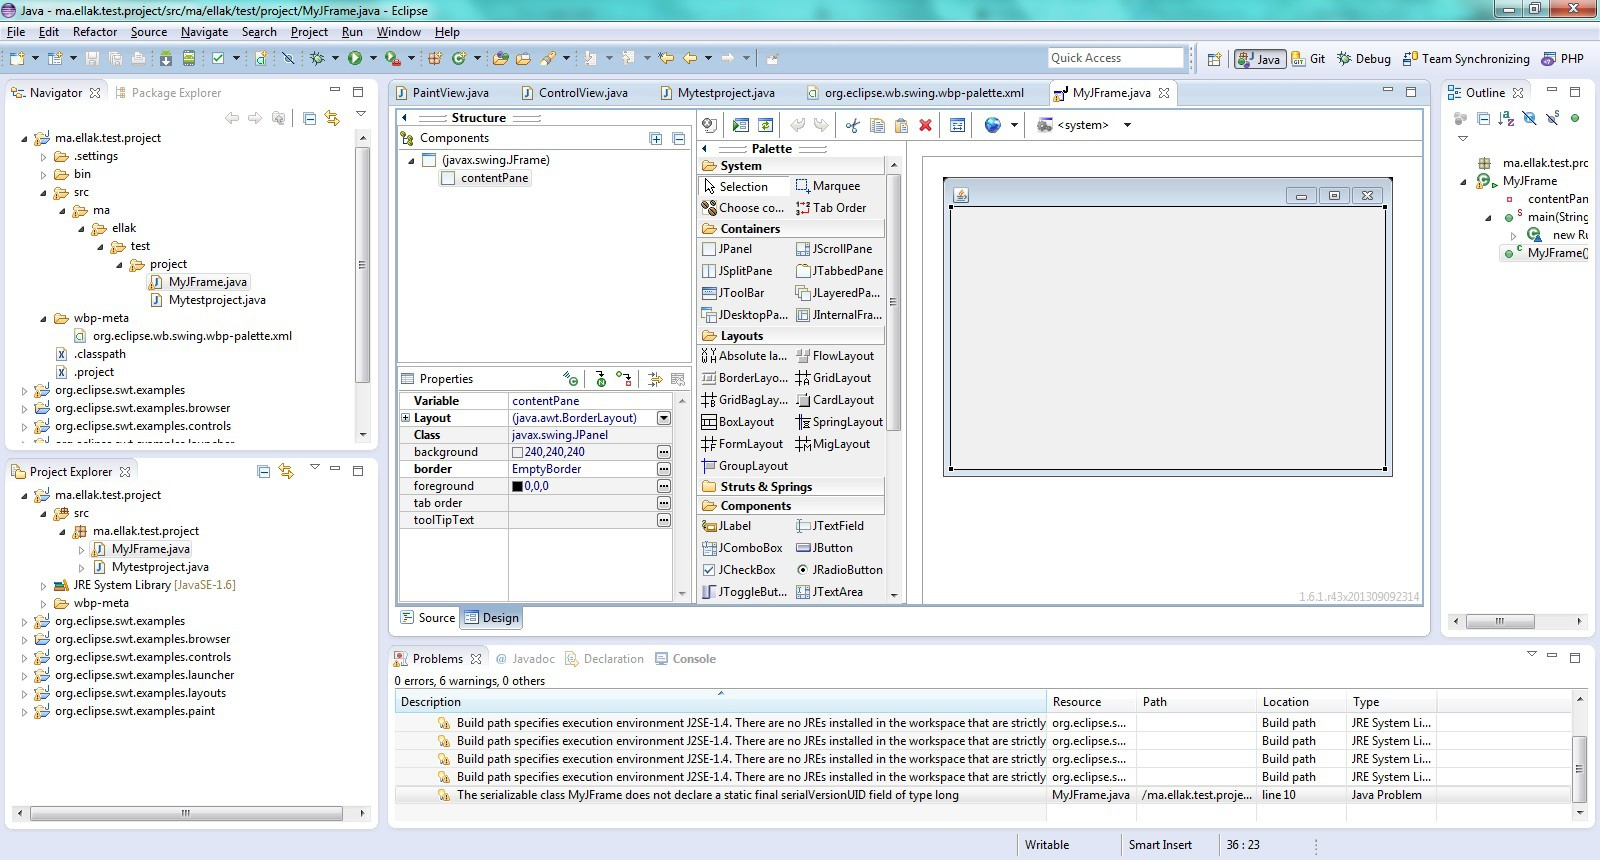The image size is (1600, 860).
Task: Select SpringLayout palette entry
Action: click(839, 422)
